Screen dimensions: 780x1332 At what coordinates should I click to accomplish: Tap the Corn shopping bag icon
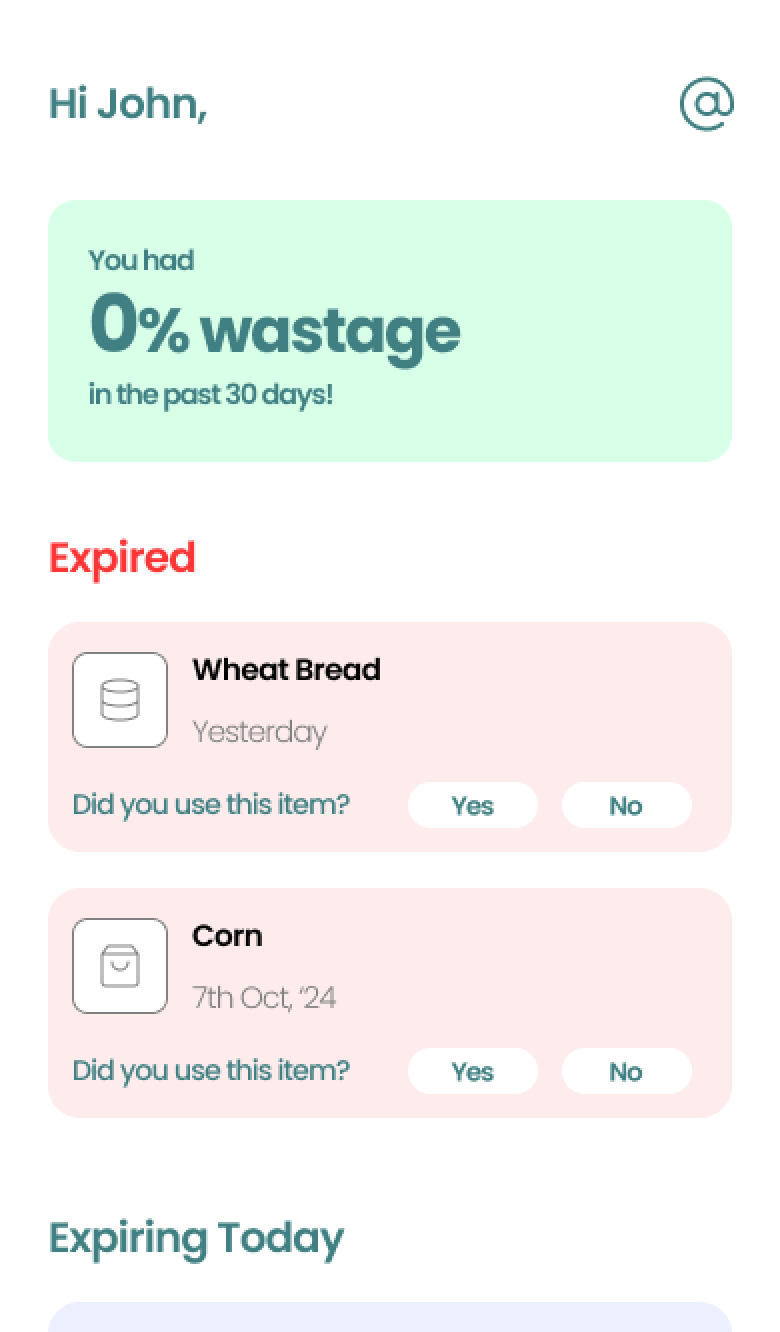[120, 966]
